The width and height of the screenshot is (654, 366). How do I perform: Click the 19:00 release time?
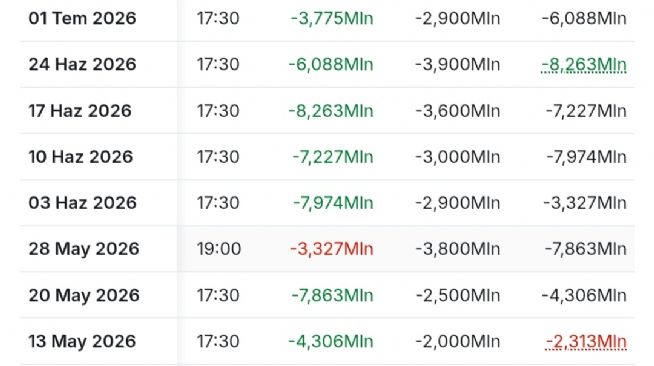tap(219, 249)
